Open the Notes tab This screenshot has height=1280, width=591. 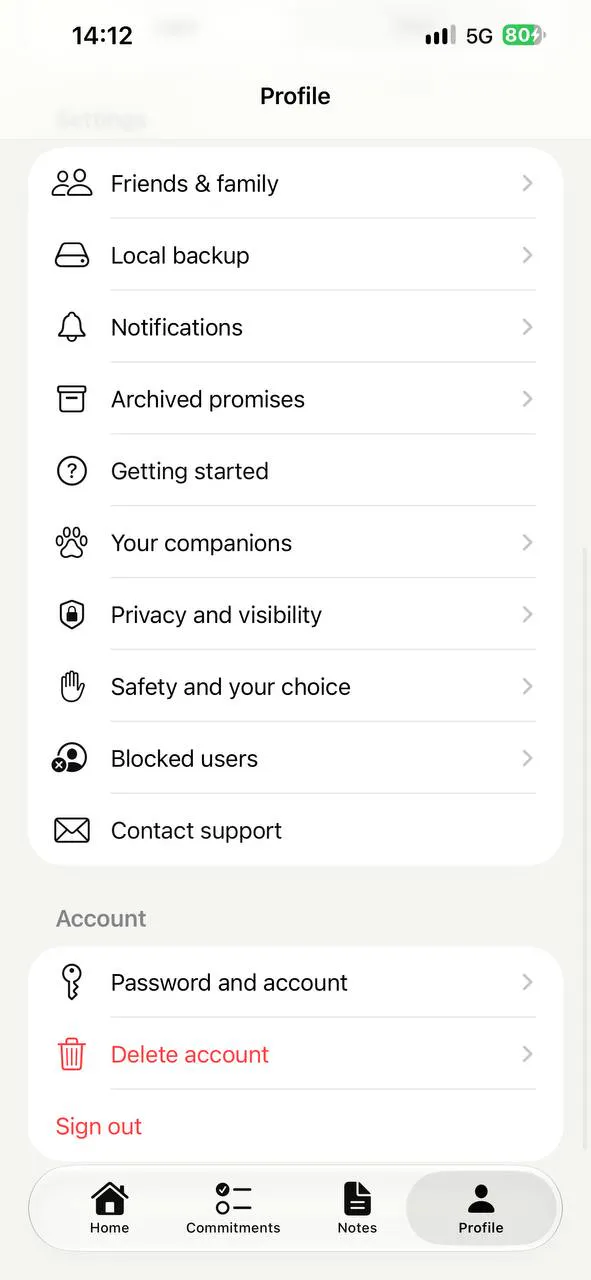click(x=357, y=1208)
